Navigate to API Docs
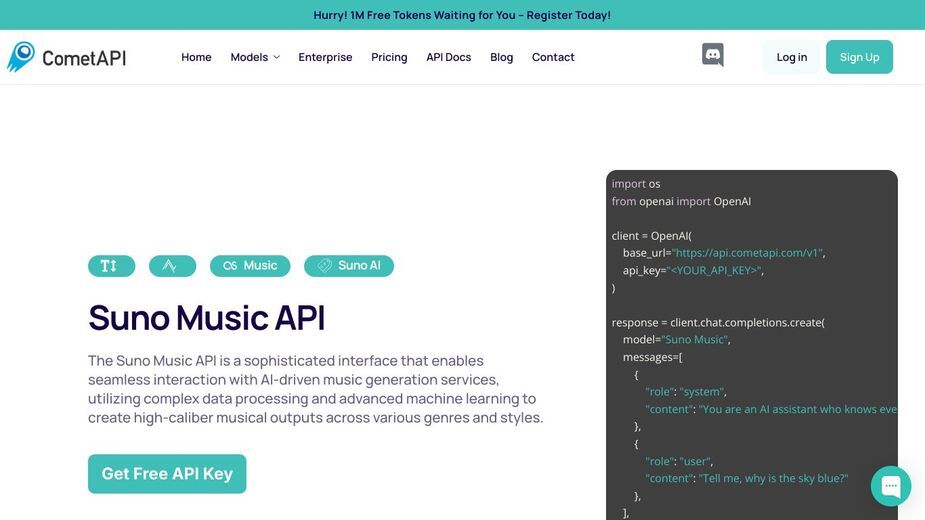Image resolution: width=925 pixels, height=520 pixels. (x=448, y=57)
